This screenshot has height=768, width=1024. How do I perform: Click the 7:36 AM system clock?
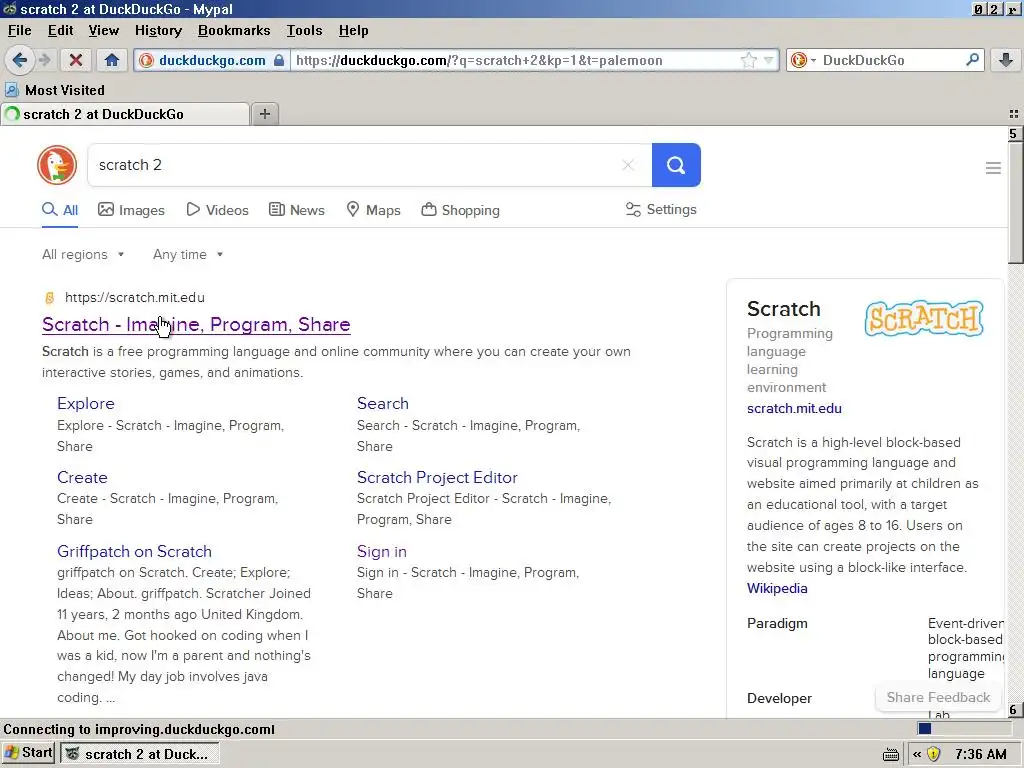[980, 754]
